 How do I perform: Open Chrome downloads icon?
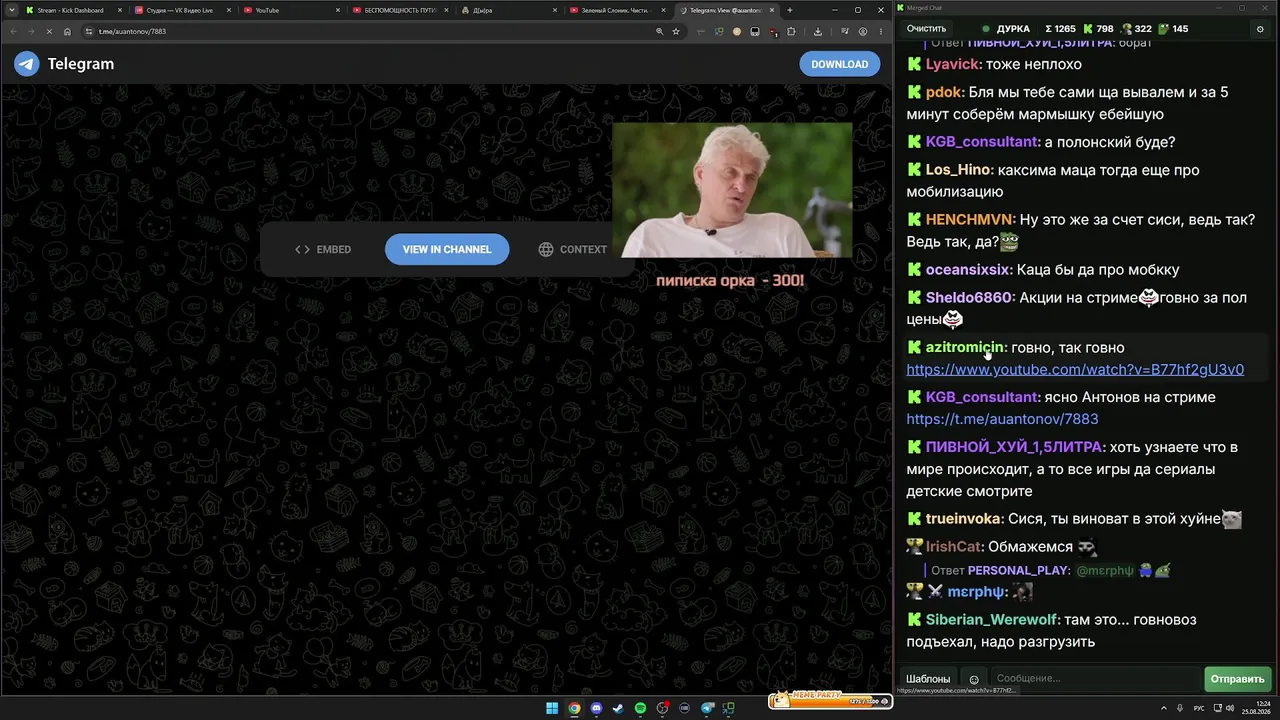tap(817, 31)
